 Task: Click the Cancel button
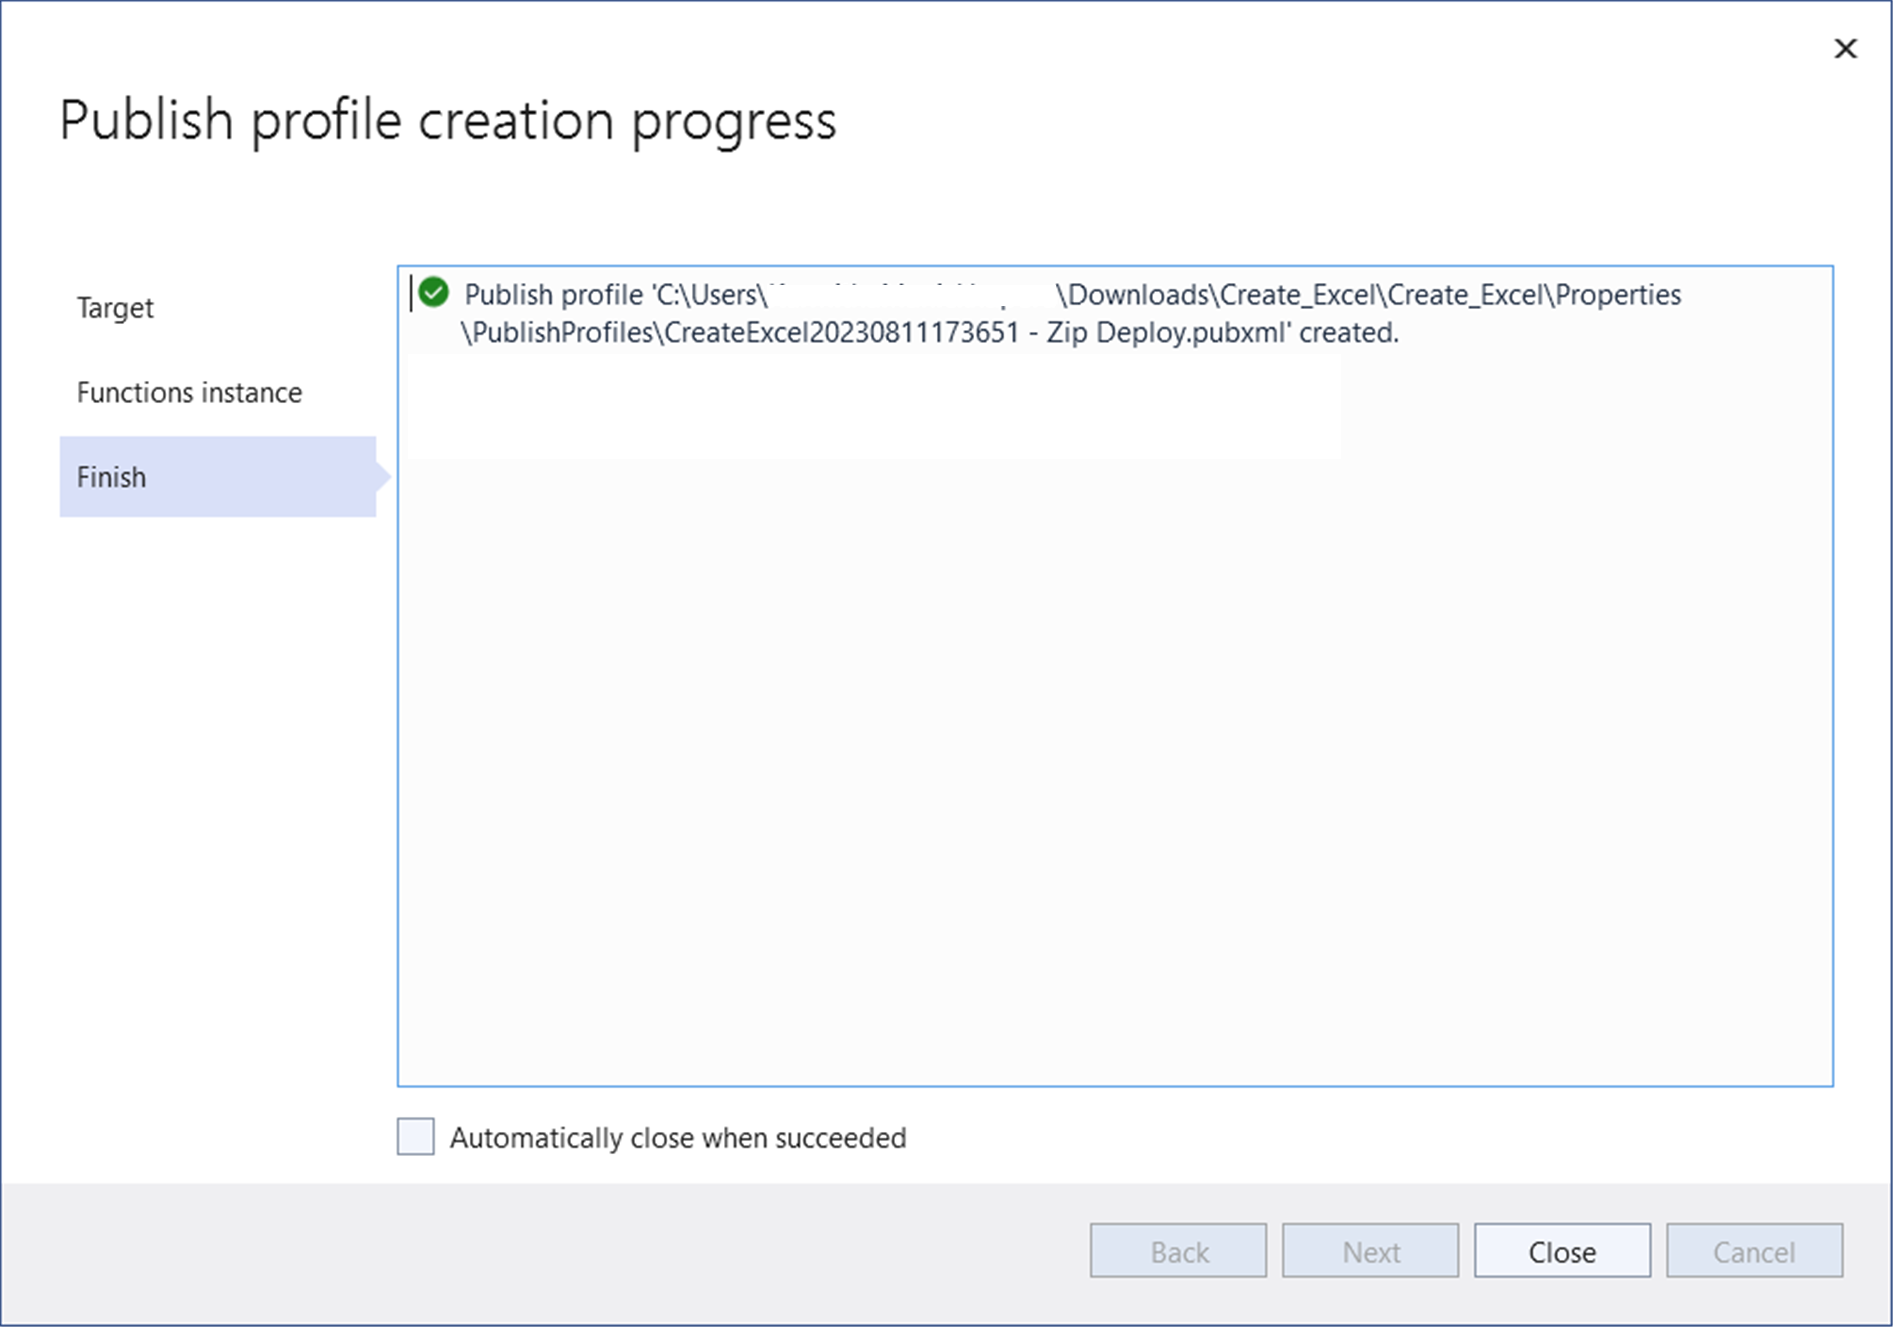(x=1753, y=1251)
